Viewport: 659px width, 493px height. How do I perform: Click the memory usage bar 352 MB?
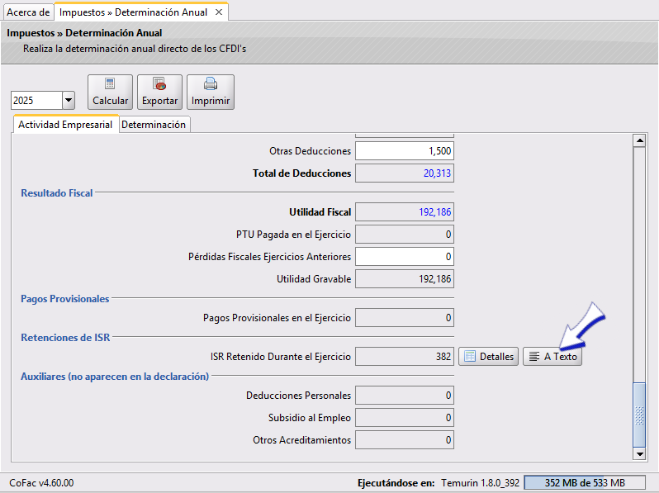pos(585,483)
